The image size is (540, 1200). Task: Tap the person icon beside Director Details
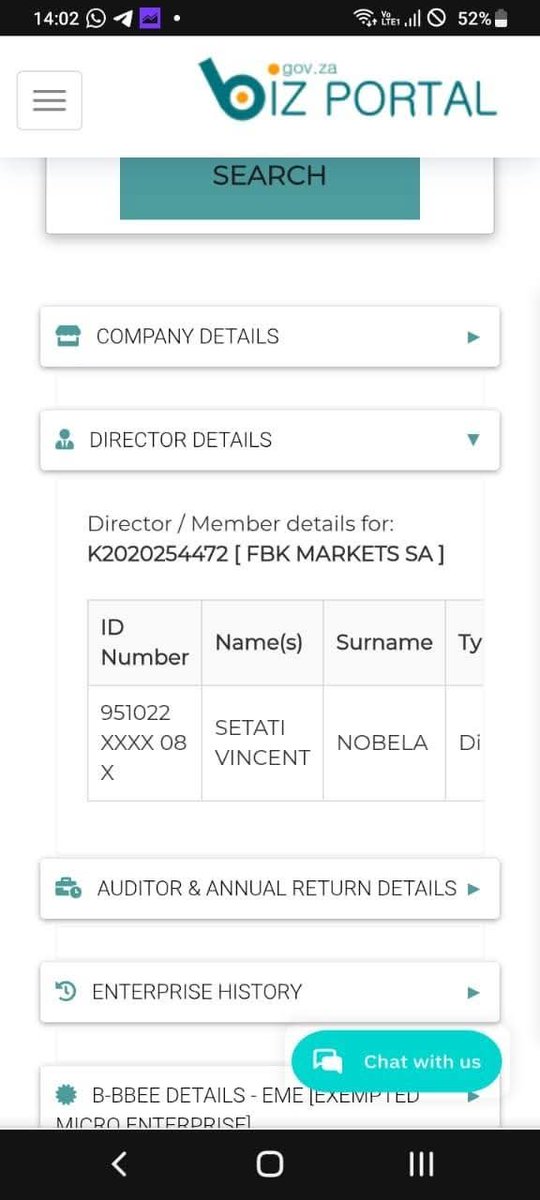[x=65, y=440]
